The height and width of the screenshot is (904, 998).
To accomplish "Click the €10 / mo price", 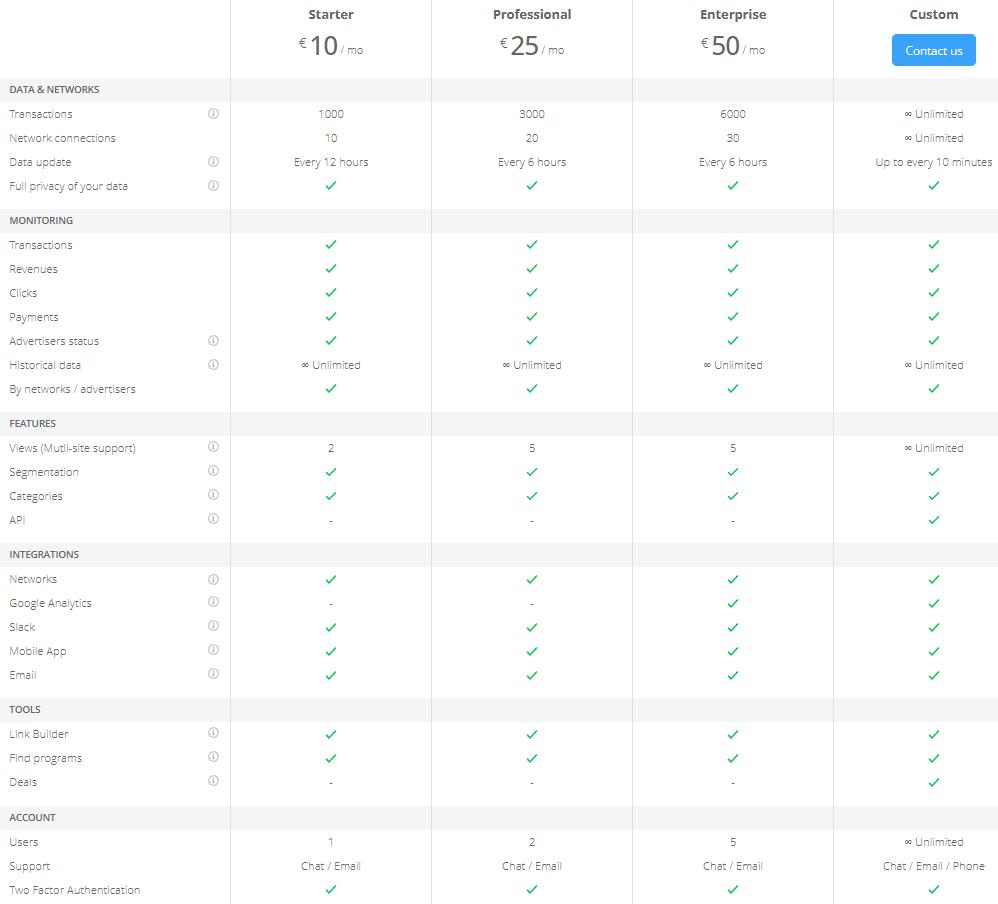I will click(331, 46).
